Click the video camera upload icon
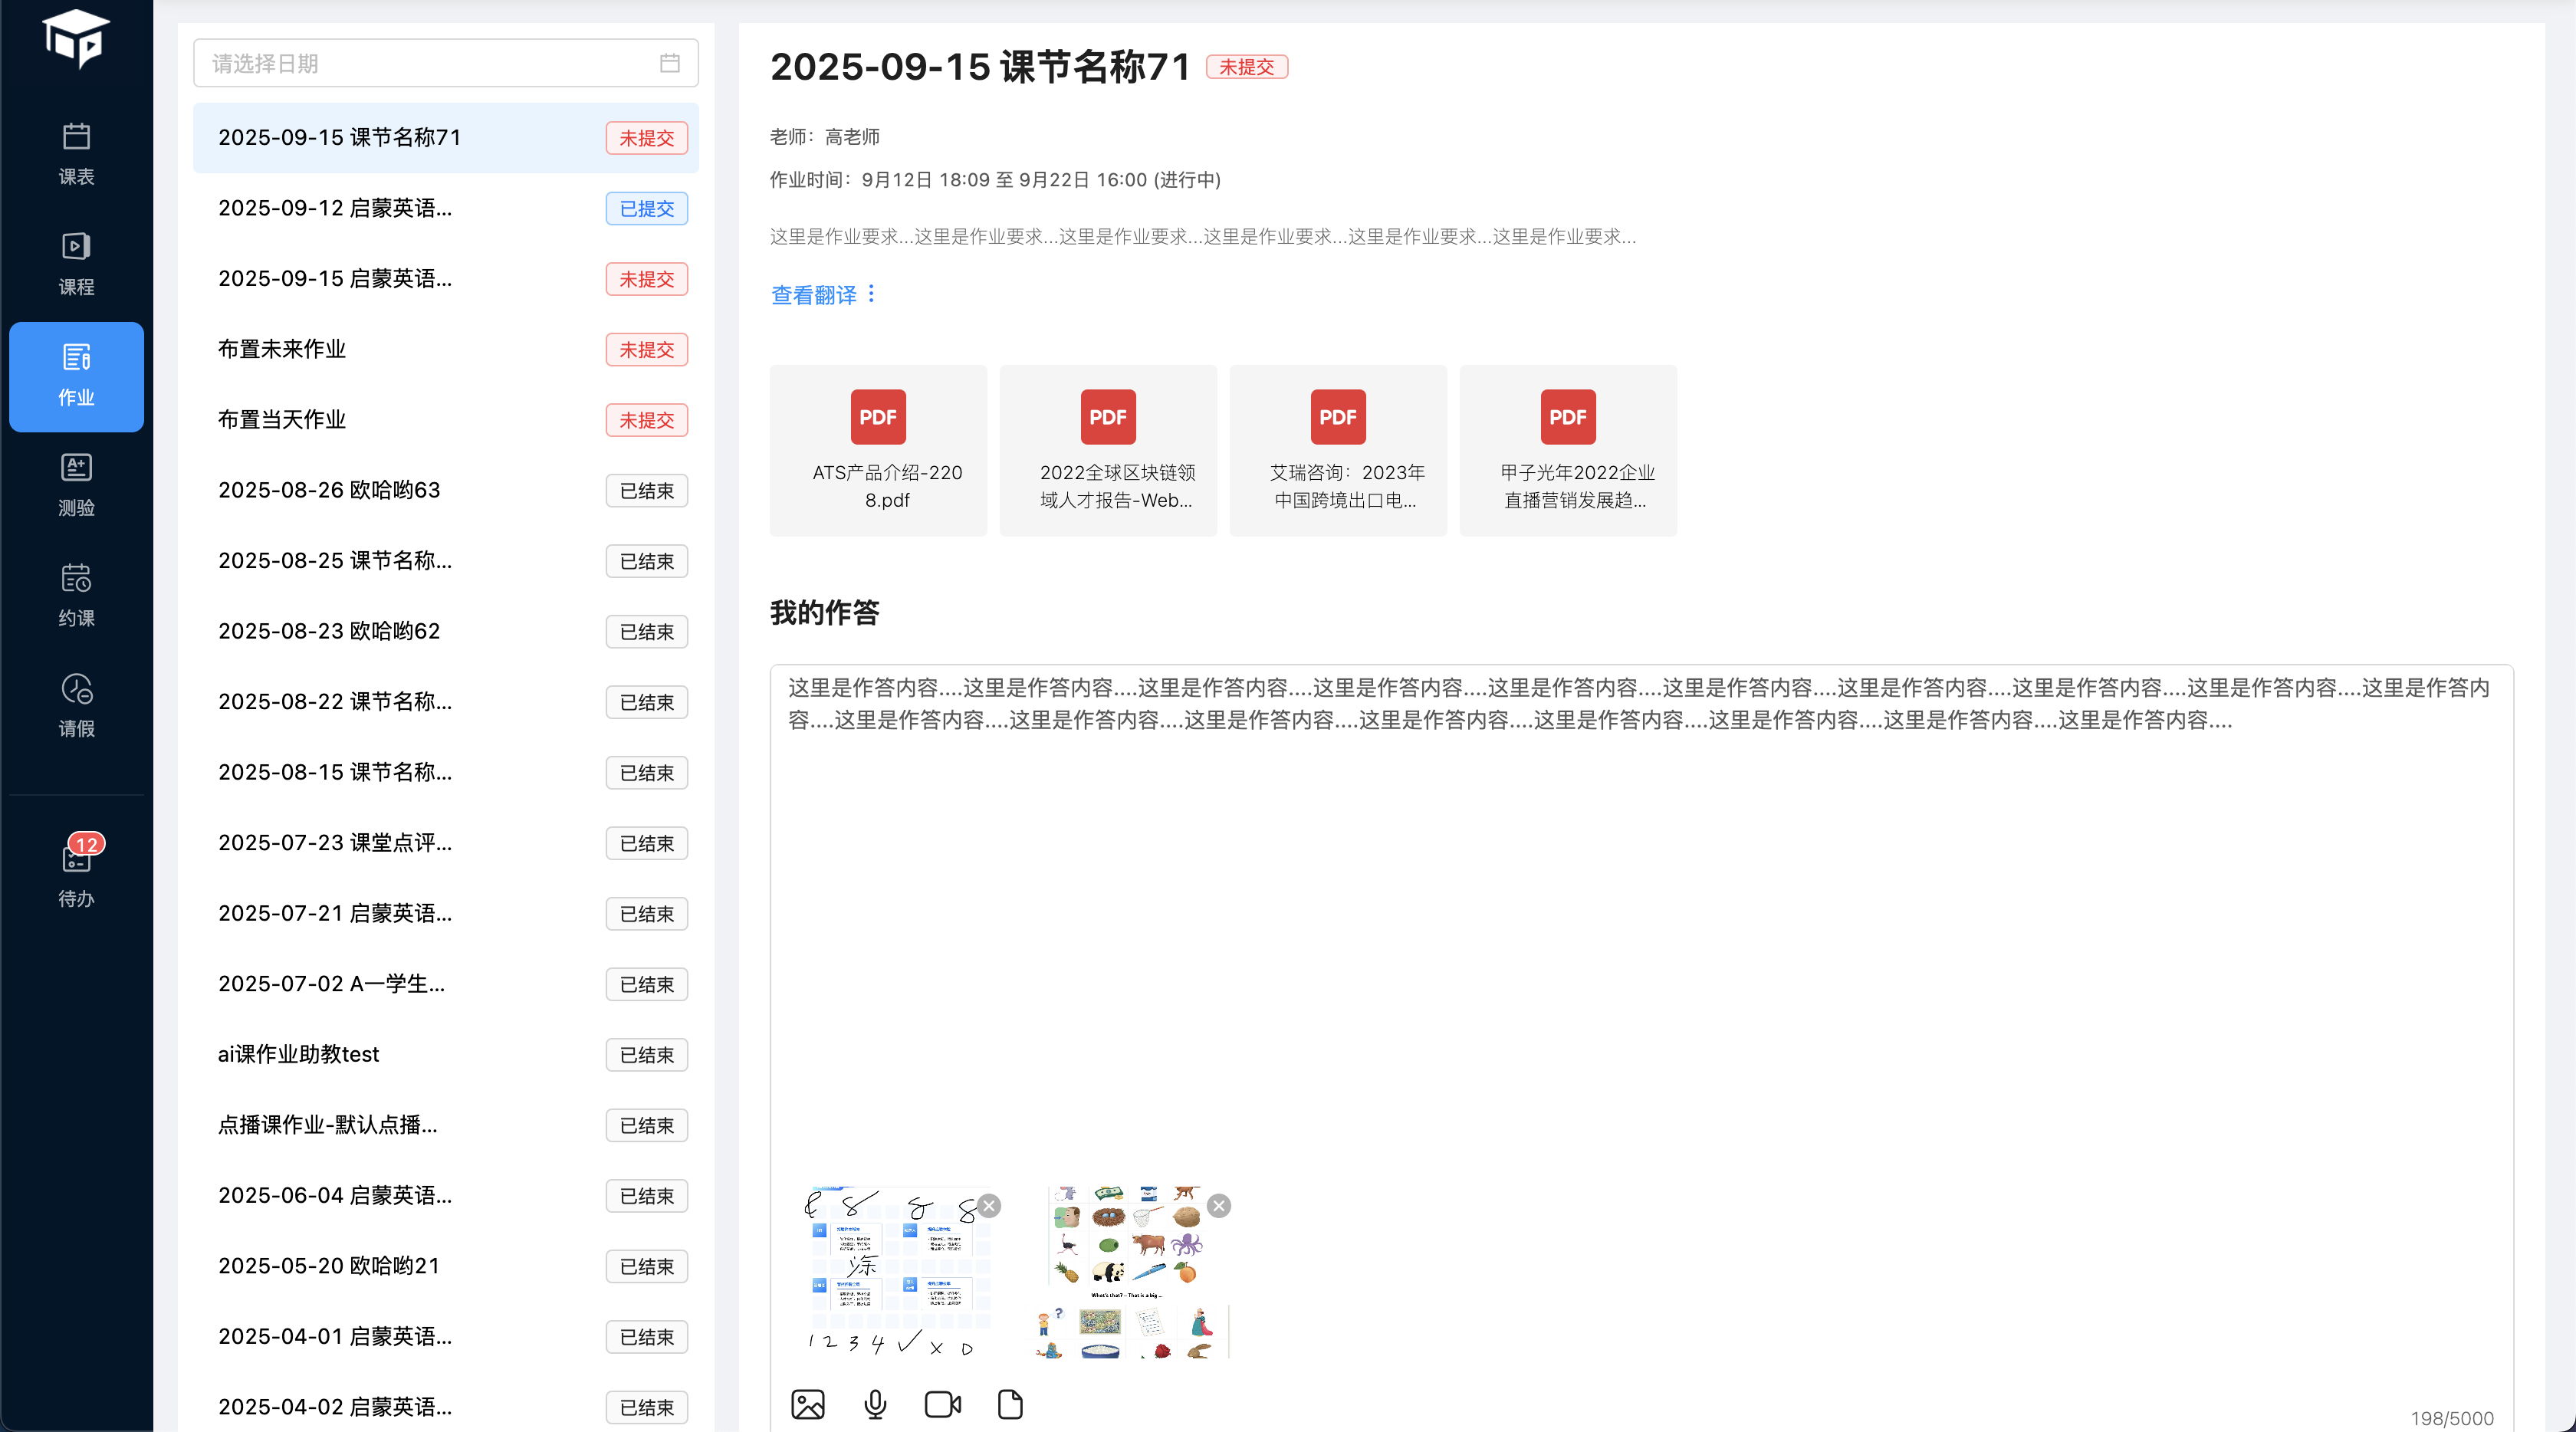Viewport: 2576px width, 1432px height. [942, 1404]
